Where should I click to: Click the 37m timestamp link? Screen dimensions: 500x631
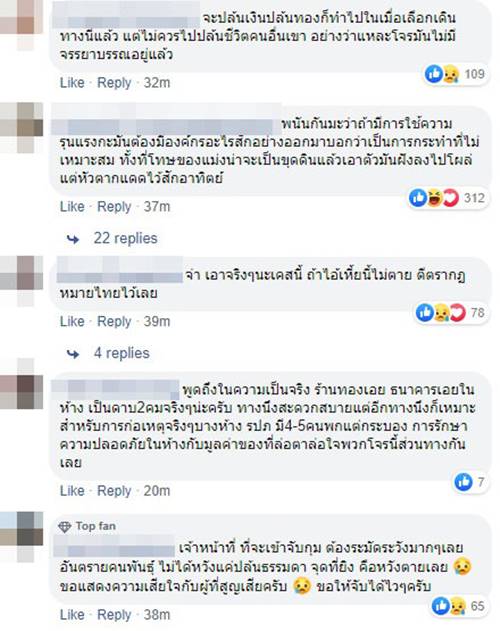[157, 207]
